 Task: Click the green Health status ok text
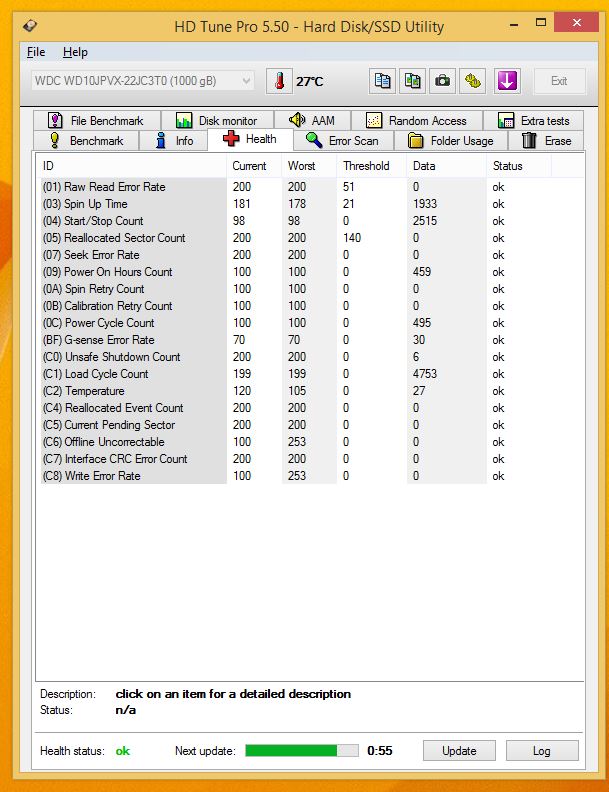coord(123,751)
